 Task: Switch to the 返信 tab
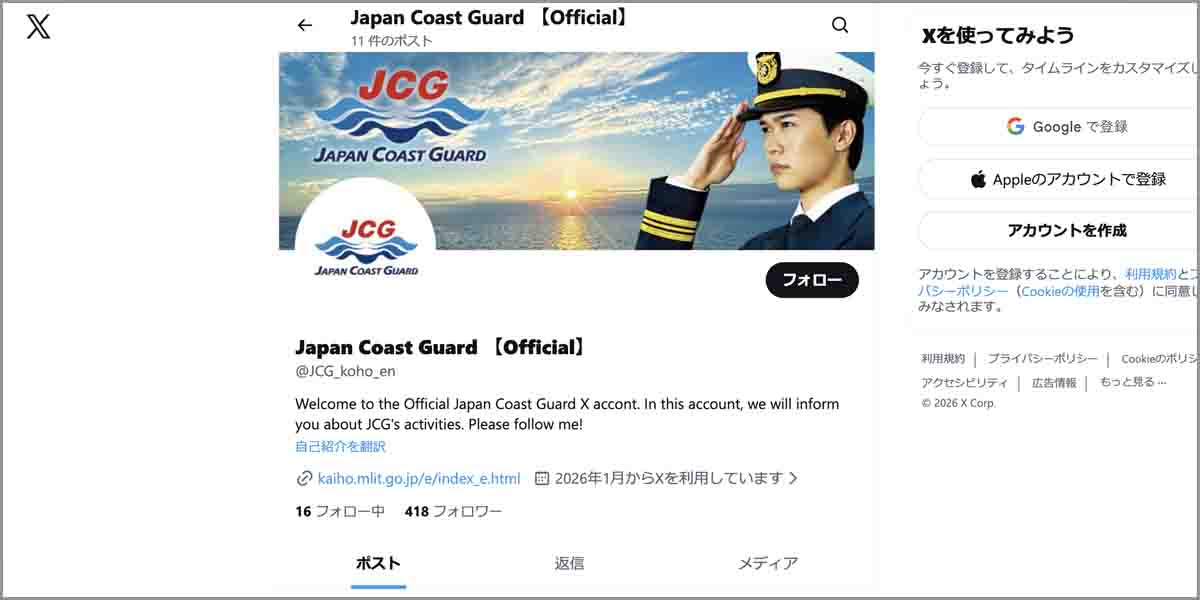[x=569, y=563]
